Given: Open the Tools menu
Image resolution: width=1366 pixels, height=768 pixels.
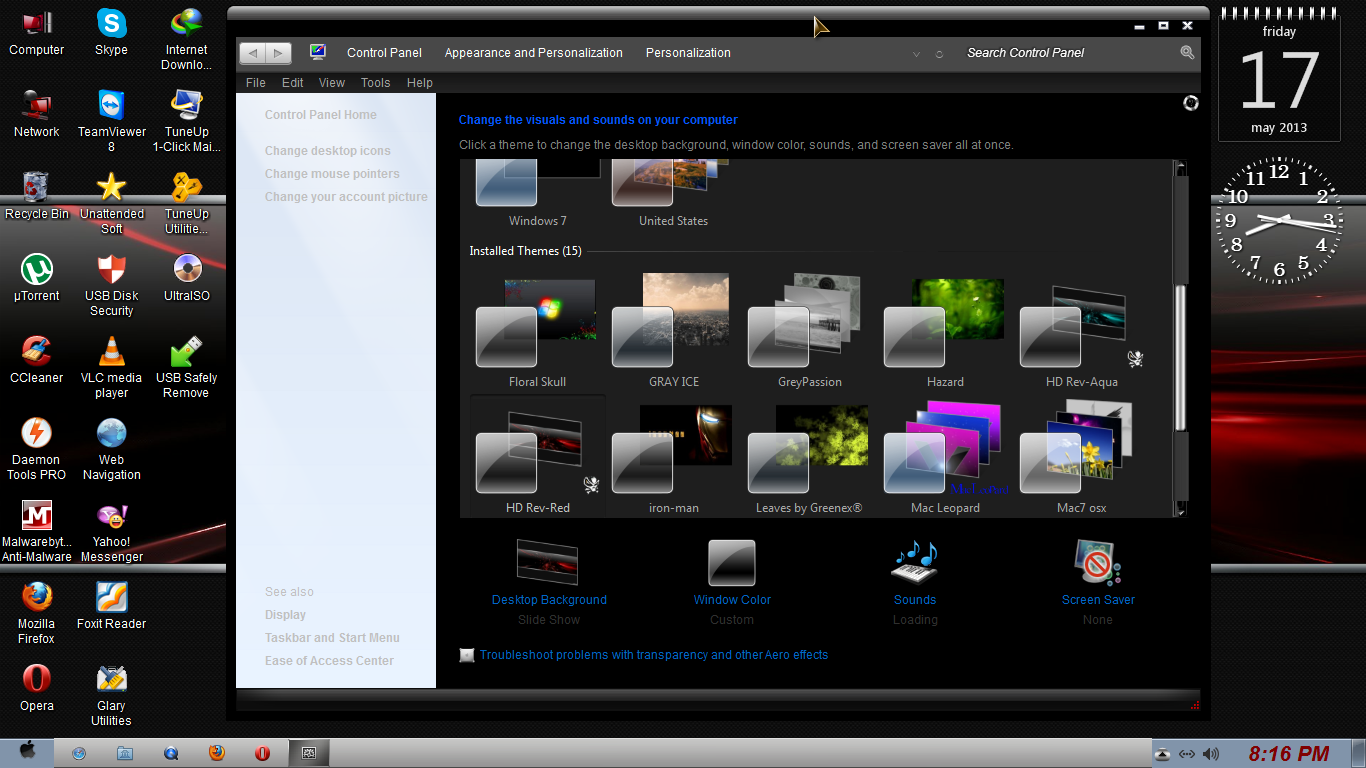Looking at the screenshot, I should pos(375,83).
